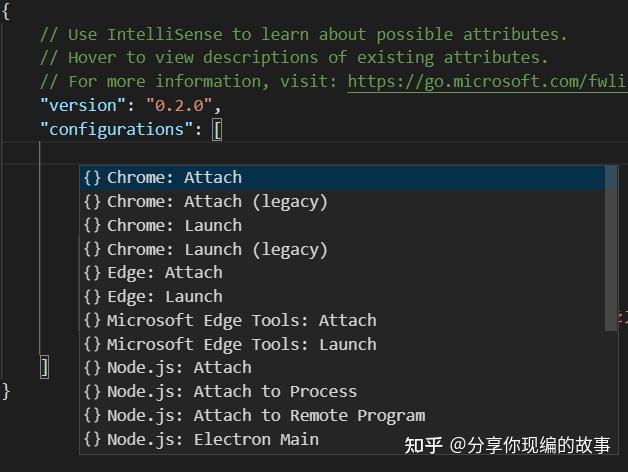Choose Chrome: Launch from suggestion list
This screenshot has width=628, height=472.
click(174, 226)
